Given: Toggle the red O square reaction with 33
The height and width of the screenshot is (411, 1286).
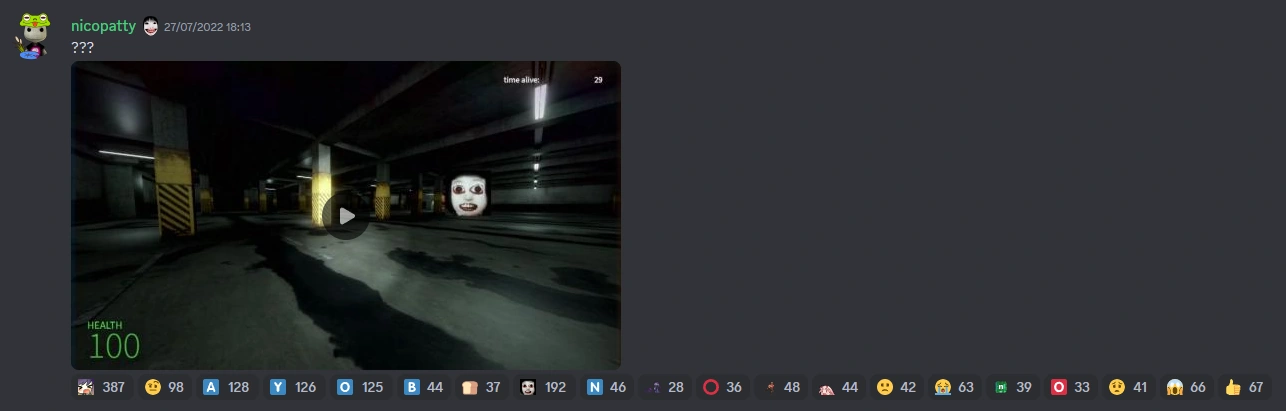Looking at the screenshot, I should (x=1071, y=387).
